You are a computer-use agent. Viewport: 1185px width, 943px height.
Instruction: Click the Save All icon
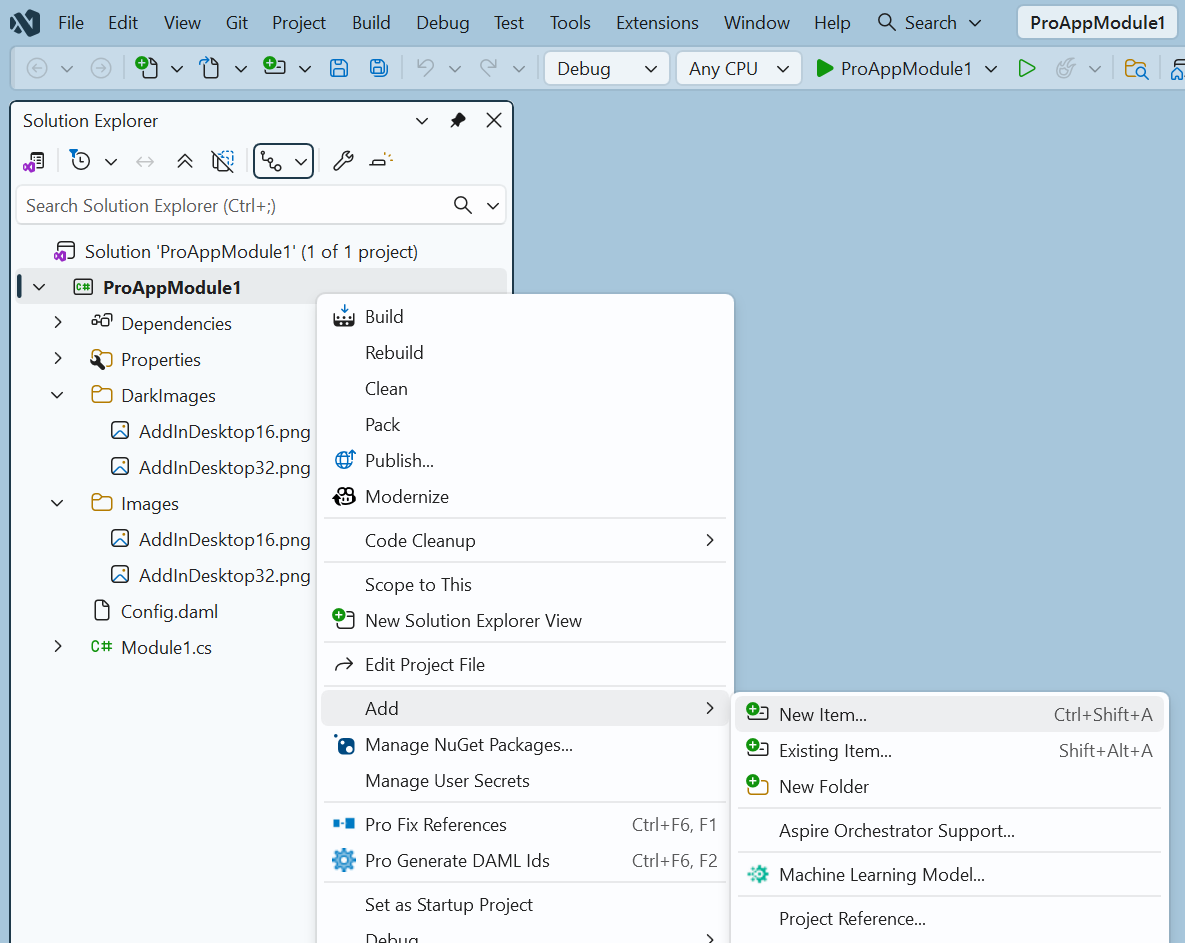click(379, 68)
